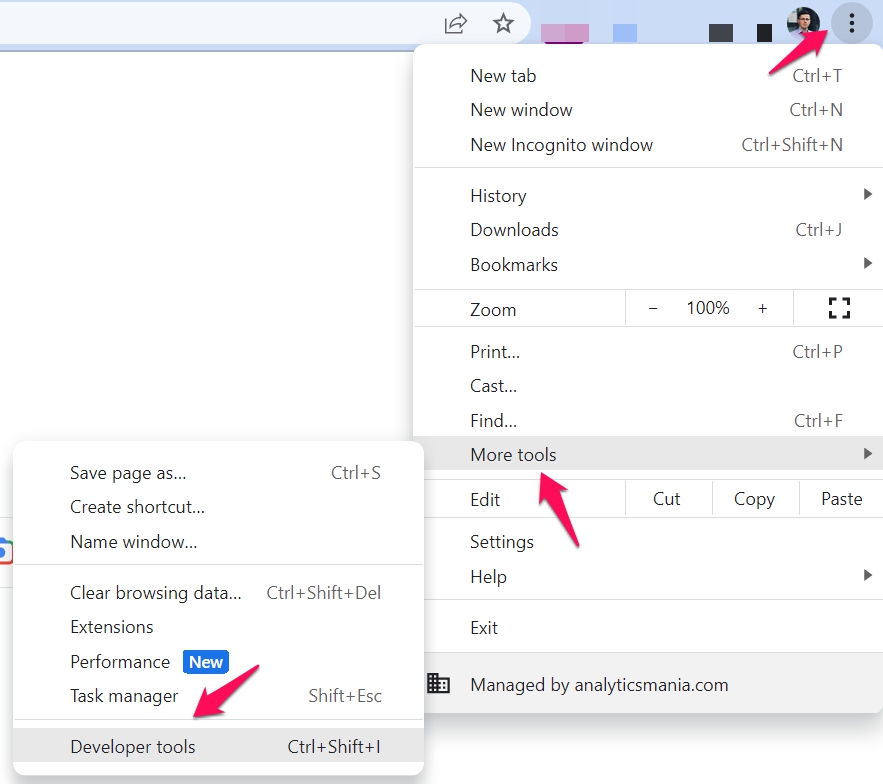Open Task manager entry
The height and width of the screenshot is (784, 883).
(x=124, y=696)
